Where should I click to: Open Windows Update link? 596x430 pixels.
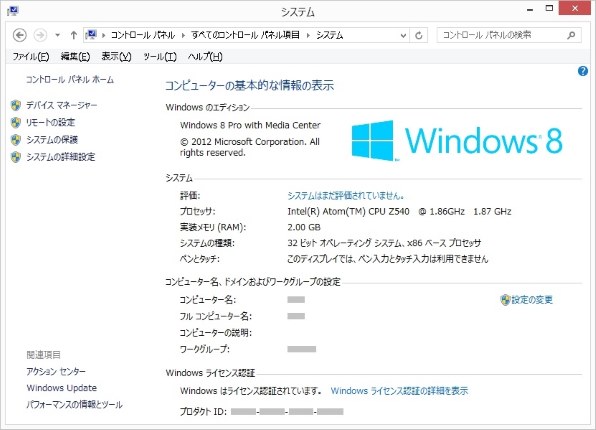(62, 388)
